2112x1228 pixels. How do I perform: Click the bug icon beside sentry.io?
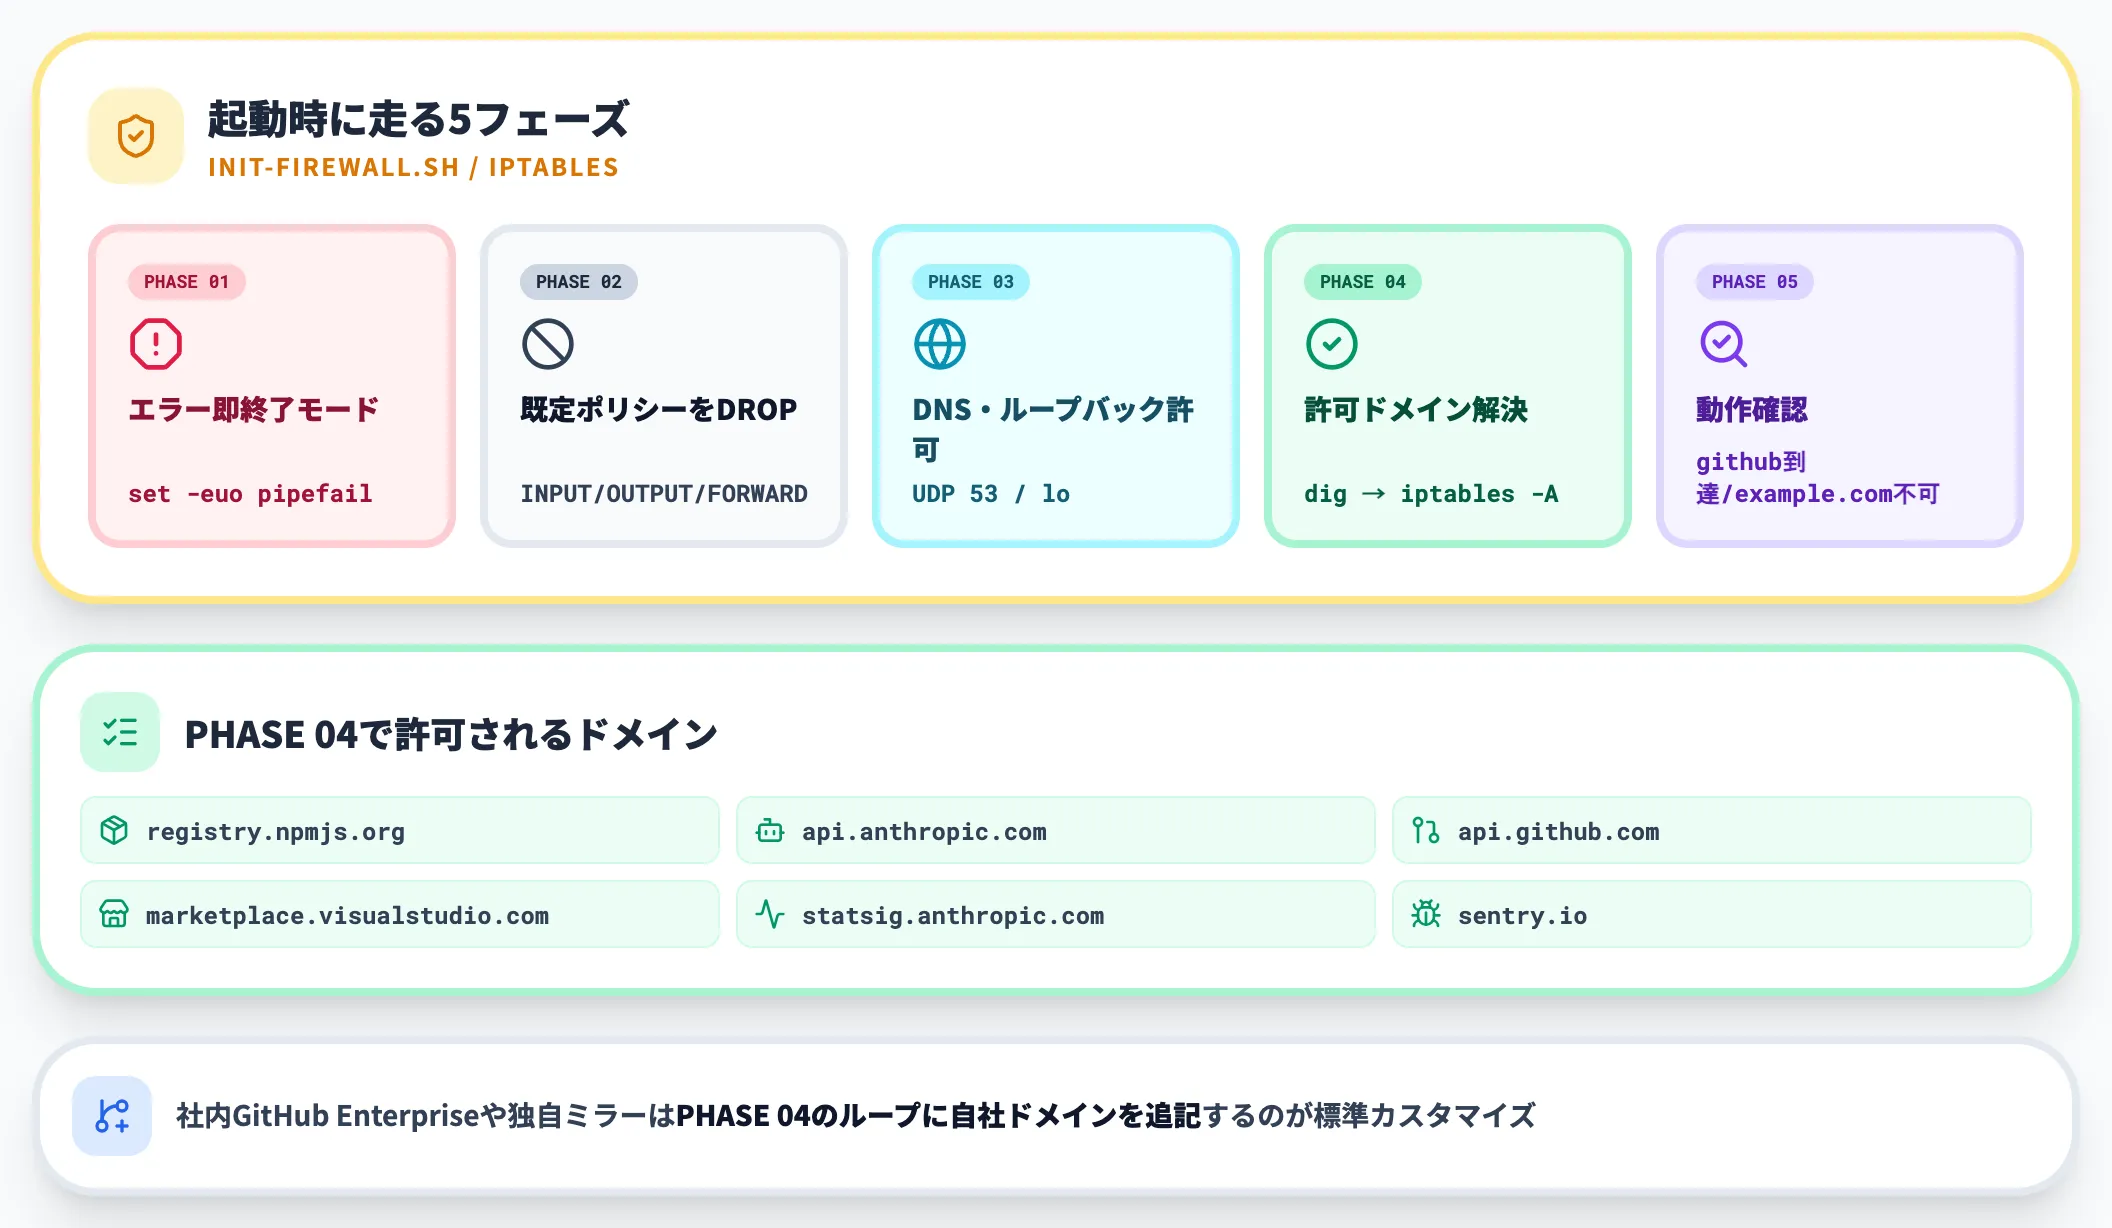coord(1426,914)
